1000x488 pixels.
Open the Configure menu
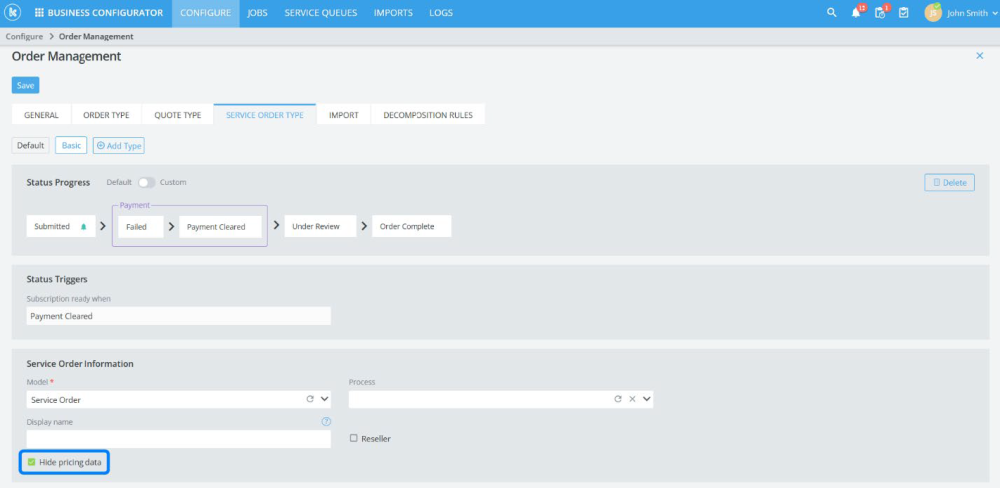point(205,13)
